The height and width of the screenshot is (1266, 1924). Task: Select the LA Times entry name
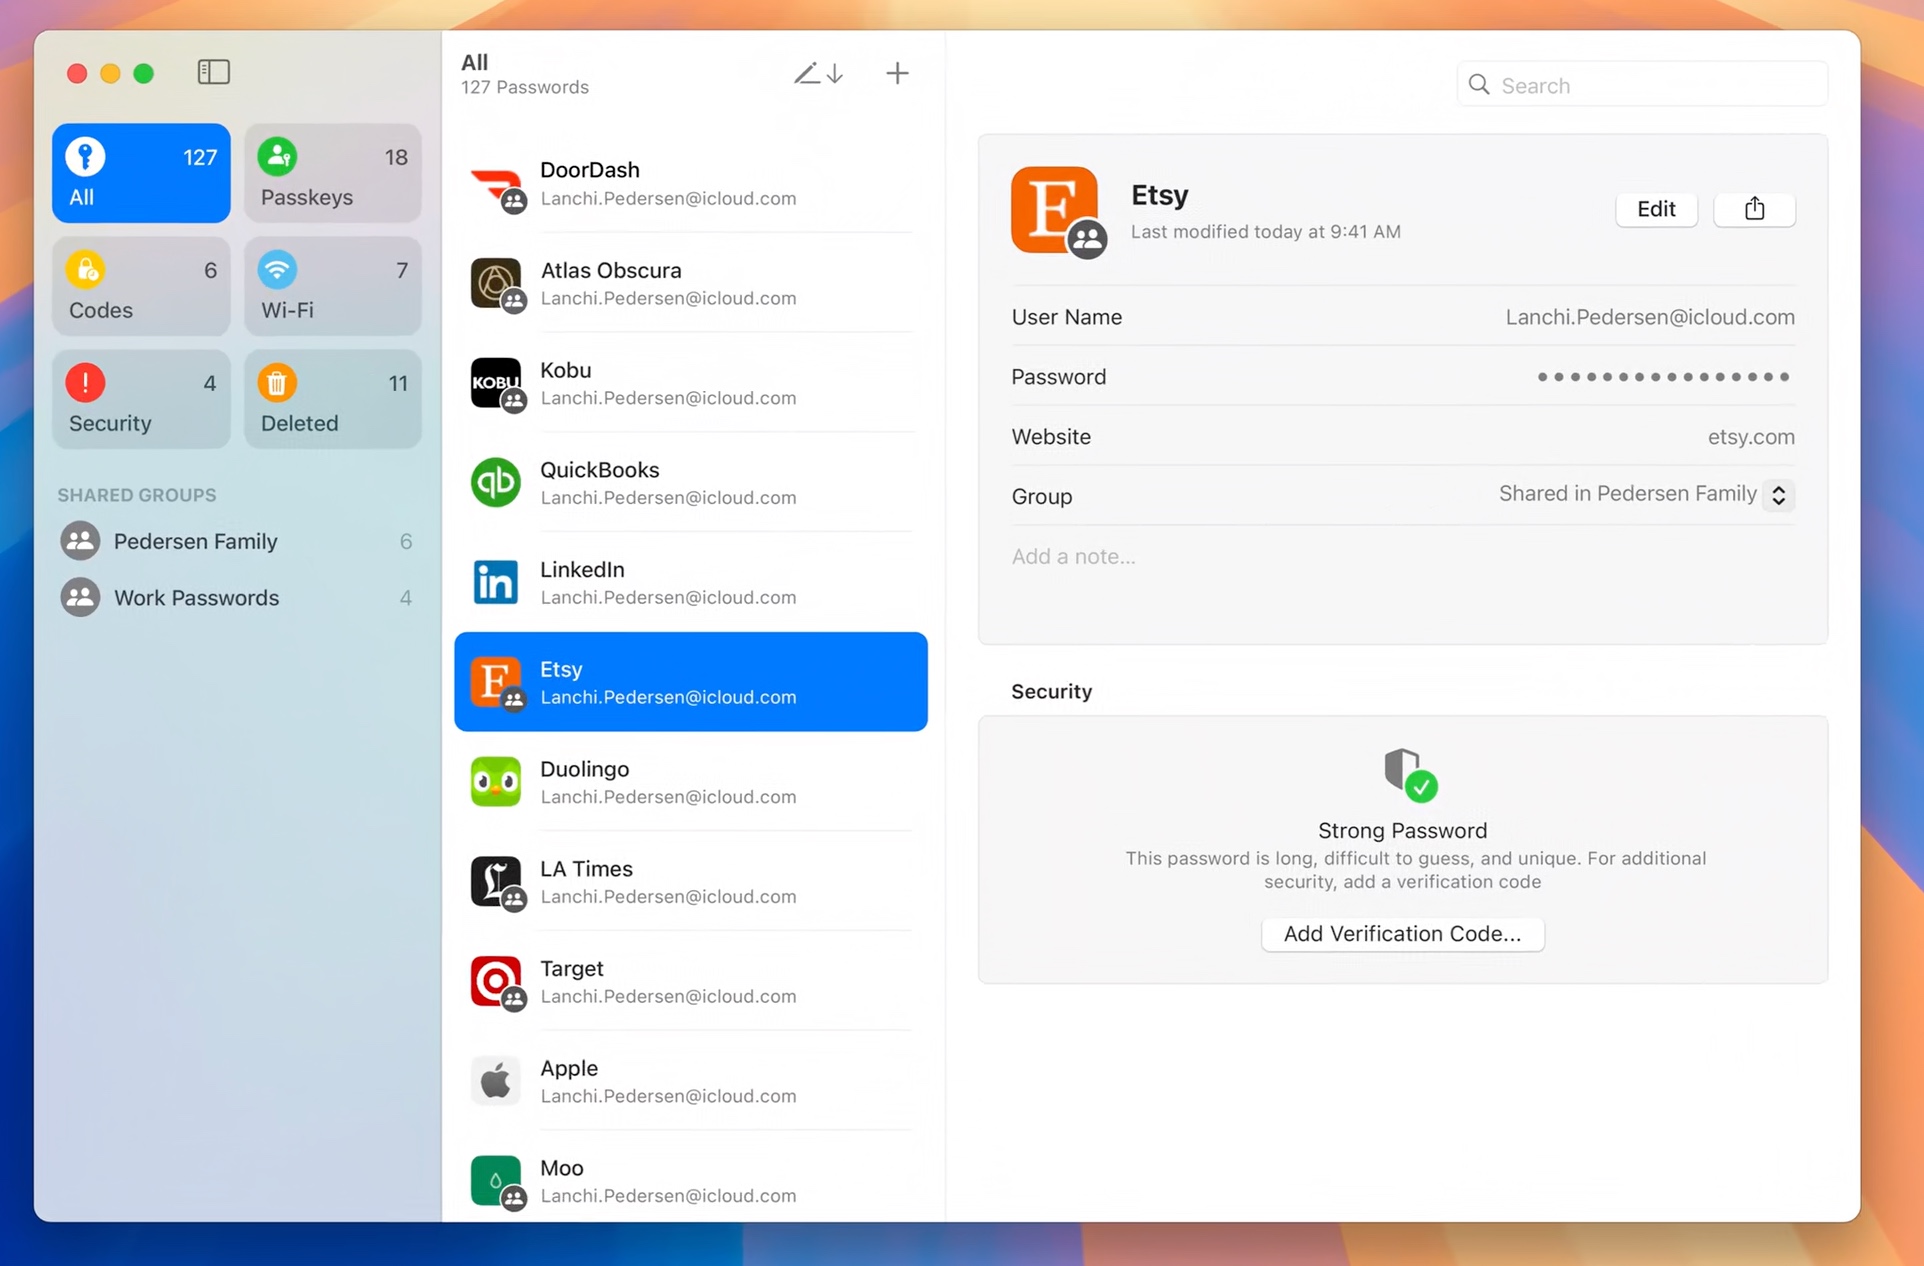pos(587,869)
